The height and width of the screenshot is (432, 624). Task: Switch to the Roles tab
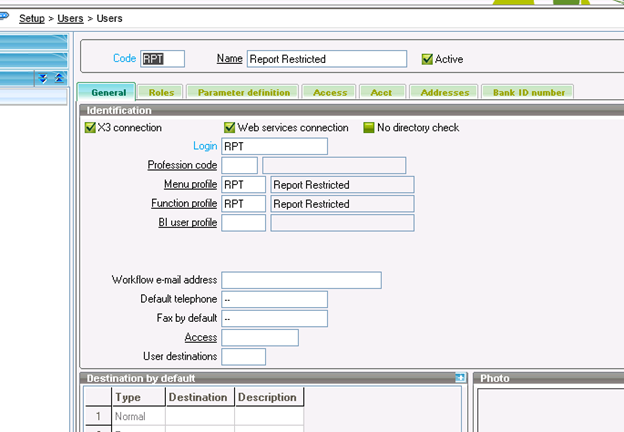click(x=161, y=92)
